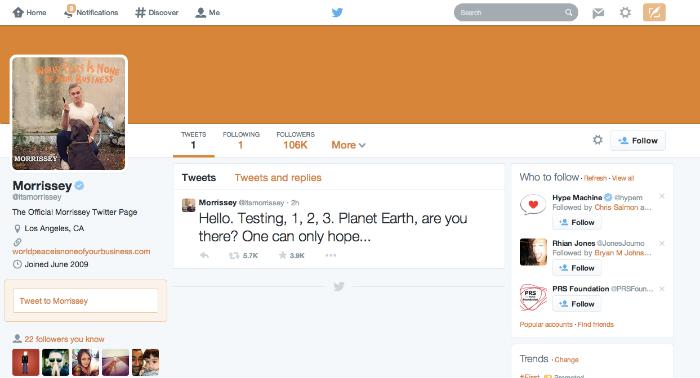Screen dimensions: 700x378
Task: View the Following count
Action: tap(241, 141)
